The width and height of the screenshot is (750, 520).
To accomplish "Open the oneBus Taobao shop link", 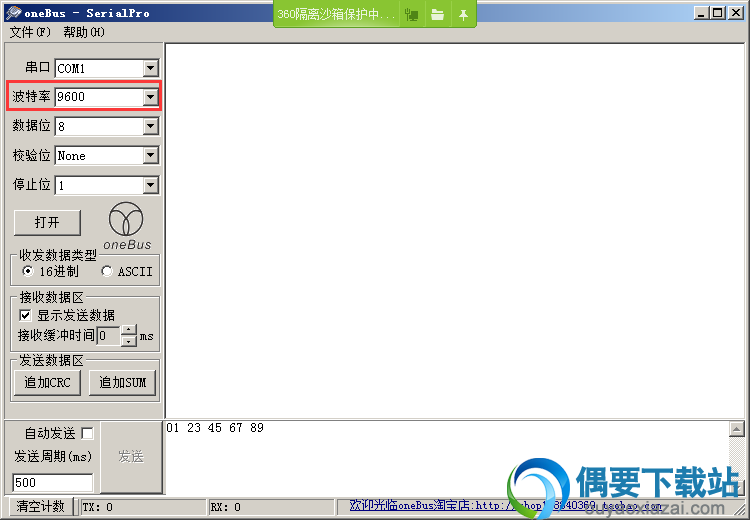I will [505, 505].
